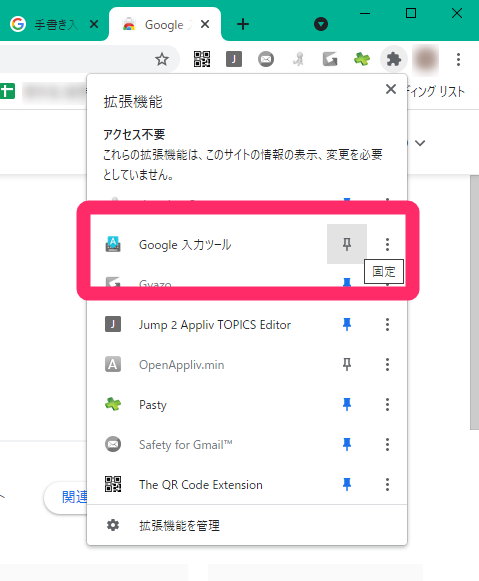
Task: Open The QR Code Extension toolbar icon
Action: (x=202, y=59)
